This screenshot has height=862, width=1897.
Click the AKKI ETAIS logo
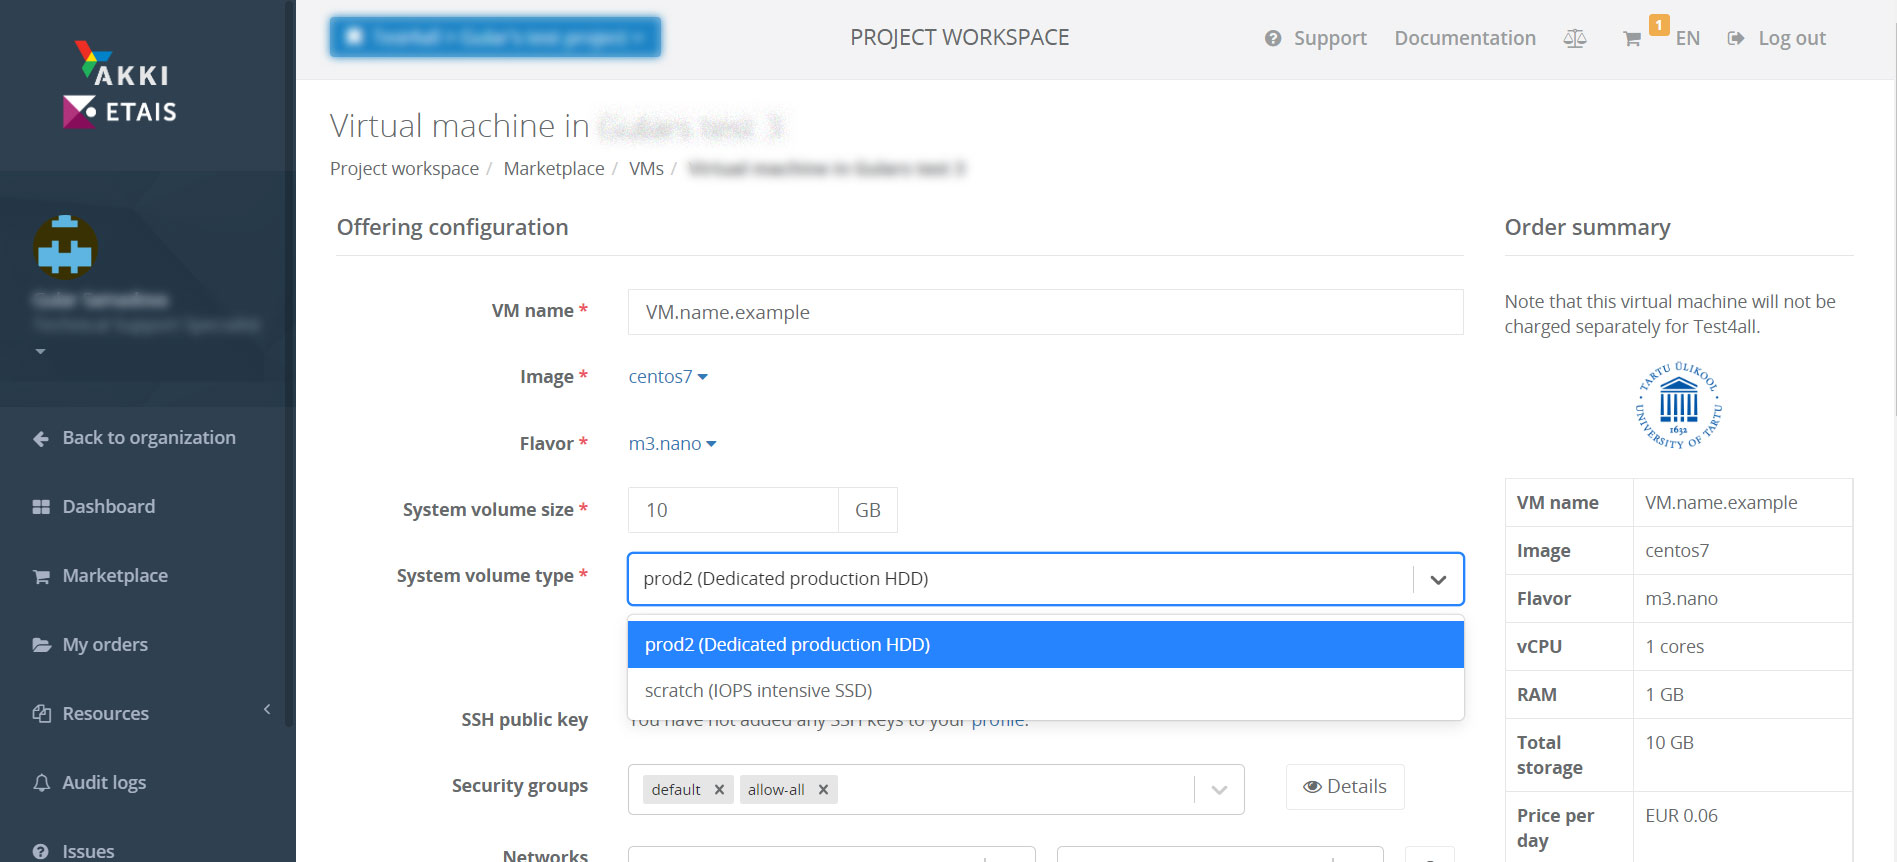click(x=120, y=85)
